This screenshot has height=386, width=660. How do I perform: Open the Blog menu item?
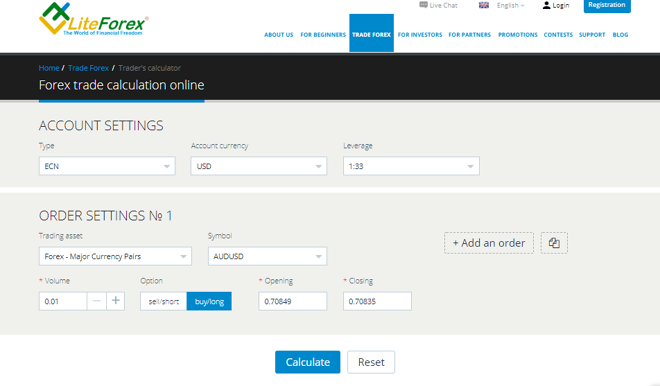(x=620, y=35)
